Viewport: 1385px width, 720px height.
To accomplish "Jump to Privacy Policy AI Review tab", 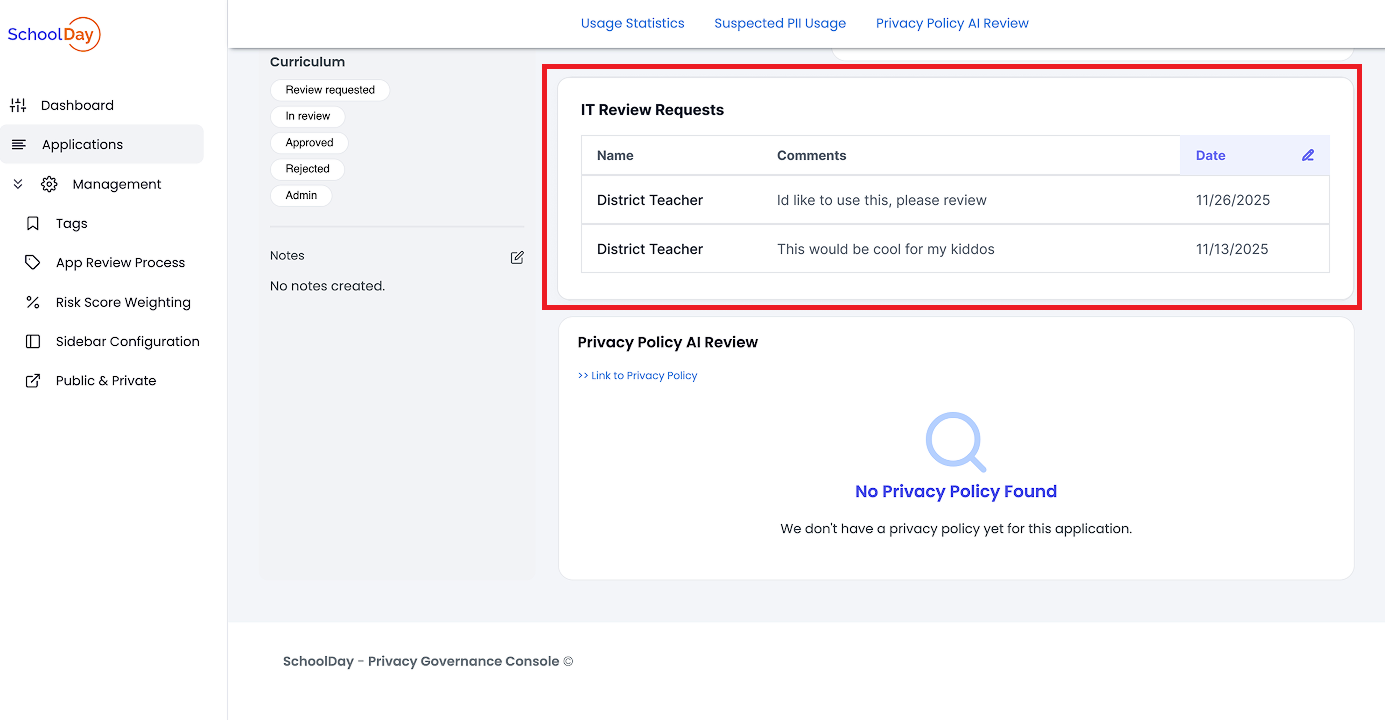I will pos(952,23).
